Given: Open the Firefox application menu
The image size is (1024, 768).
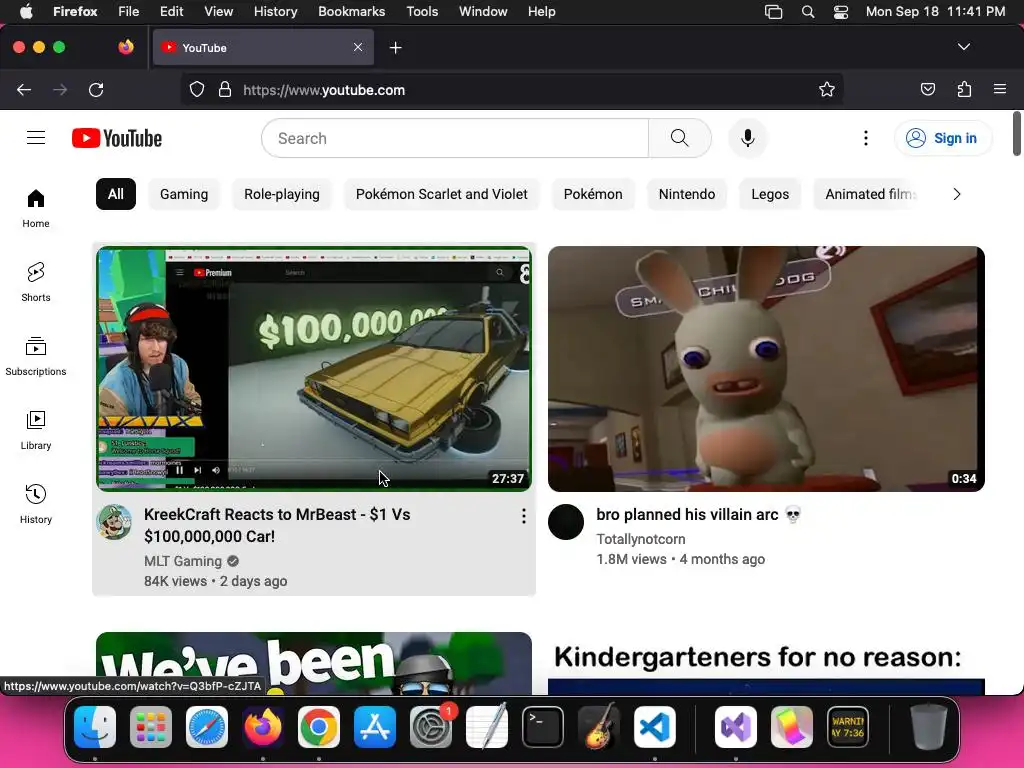Looking at the screenshot, I should [x=1000, y=89].
